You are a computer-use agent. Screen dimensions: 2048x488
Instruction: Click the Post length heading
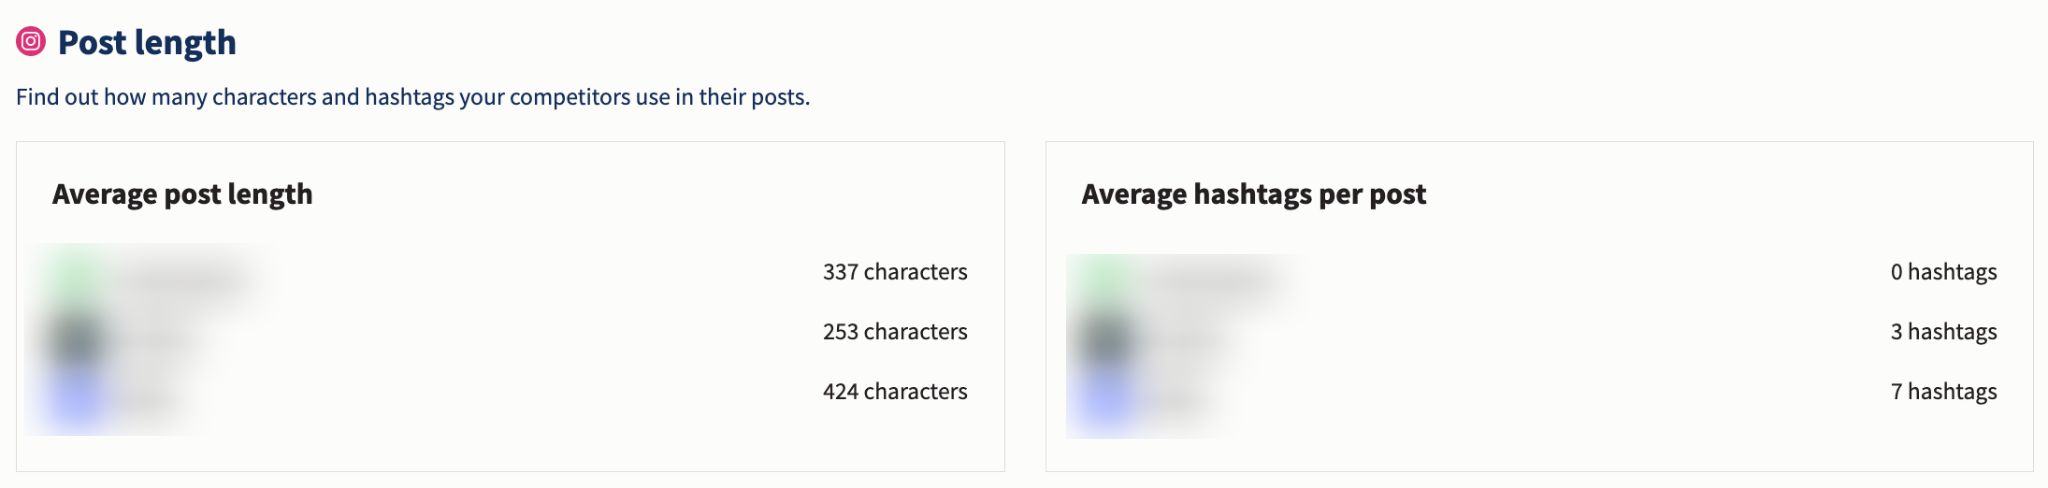(147, 42)
